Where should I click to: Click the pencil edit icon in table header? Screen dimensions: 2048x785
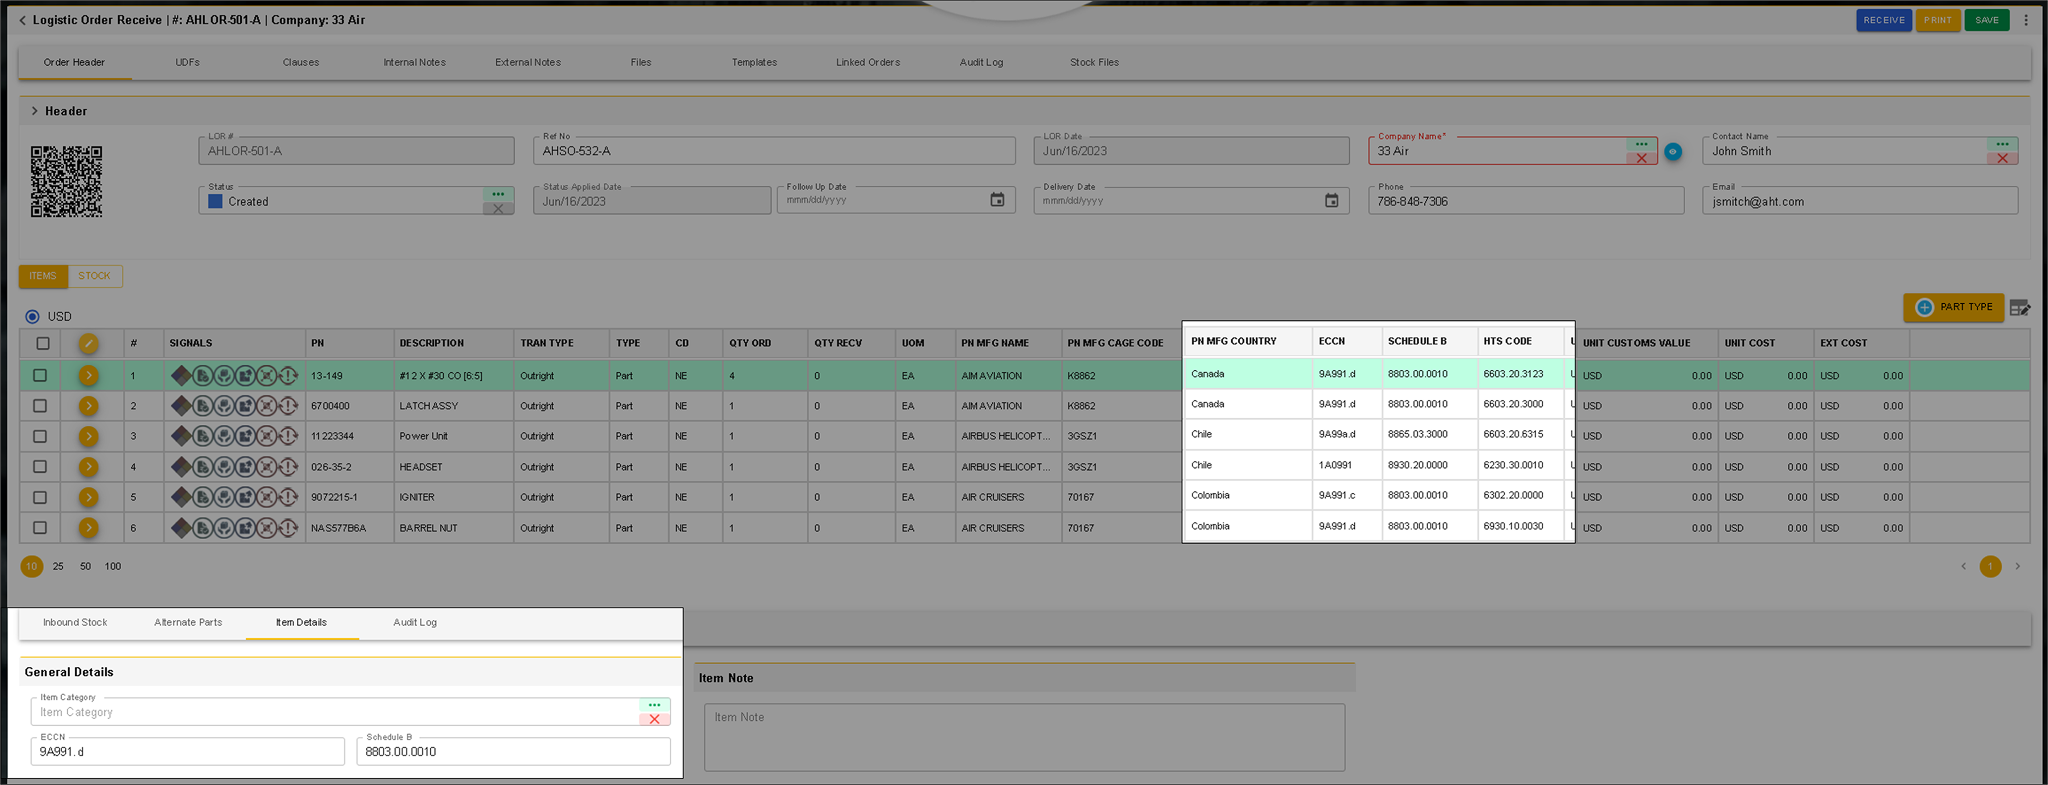[89, 343]
